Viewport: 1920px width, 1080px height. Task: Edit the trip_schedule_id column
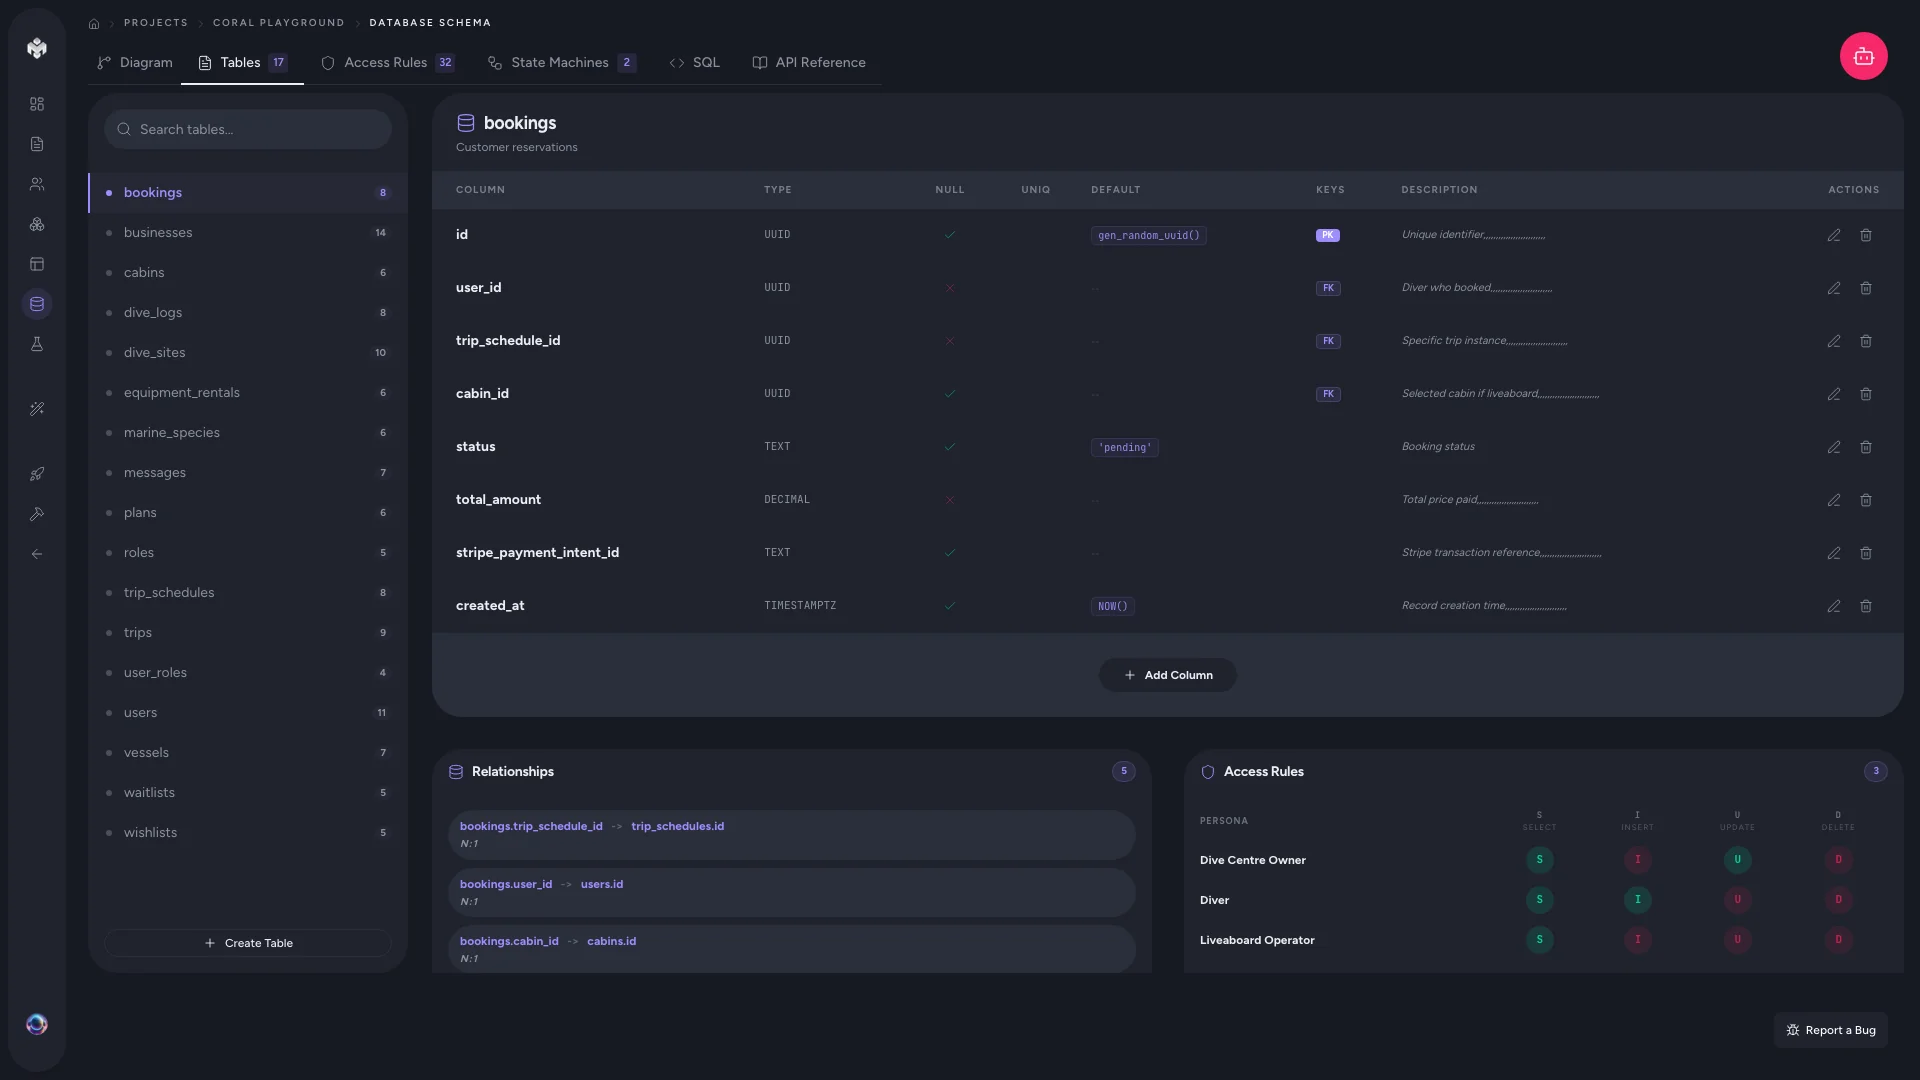[x=1833, y=341]
